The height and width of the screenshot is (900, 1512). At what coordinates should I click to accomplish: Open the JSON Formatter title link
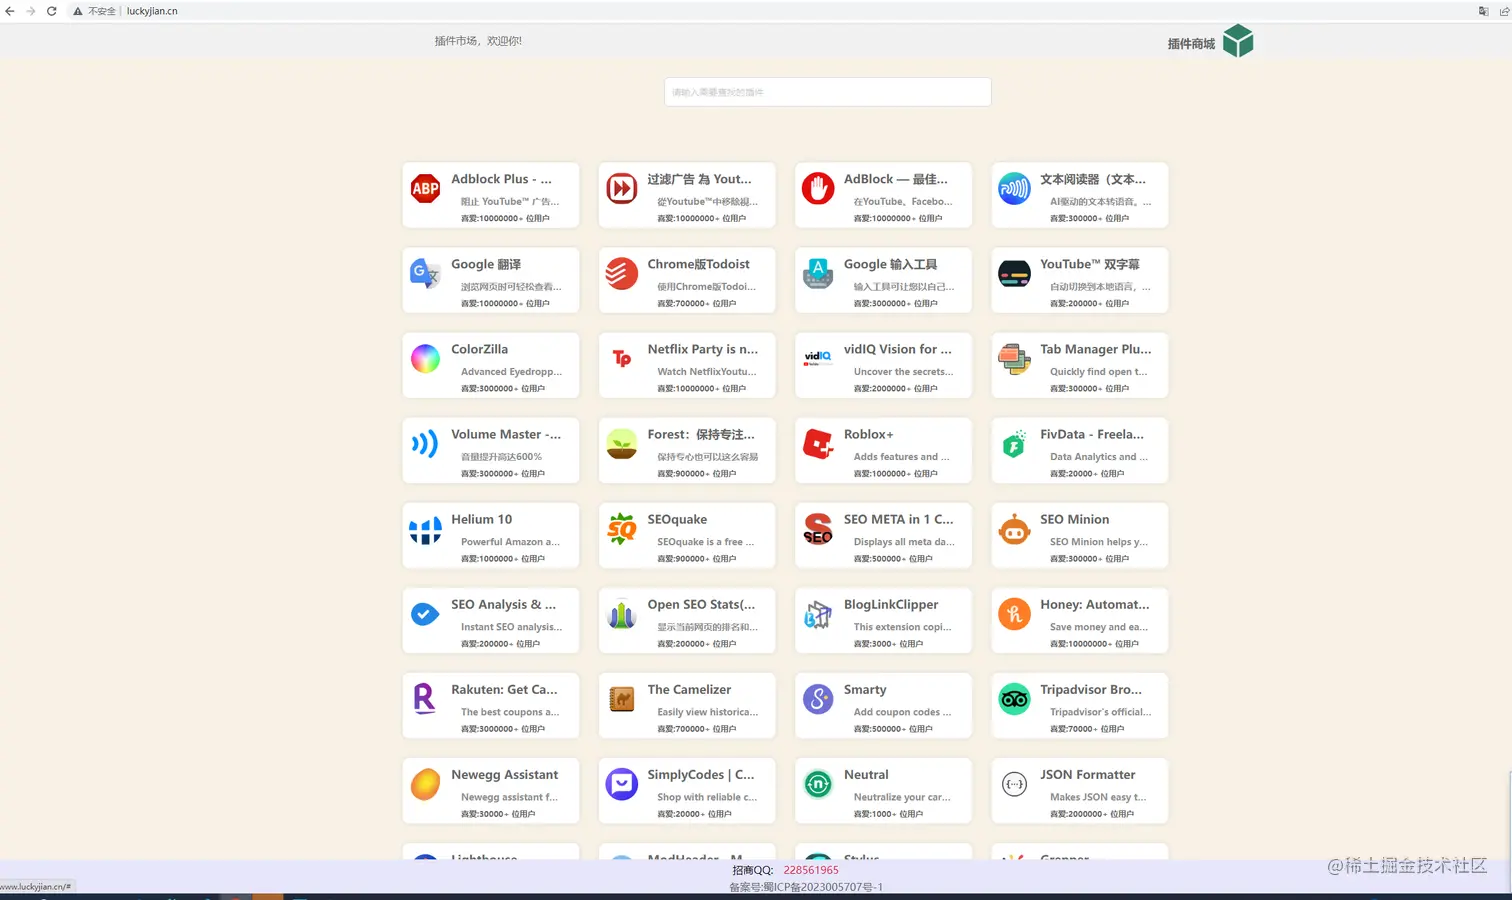click(x=1087, y=774)
